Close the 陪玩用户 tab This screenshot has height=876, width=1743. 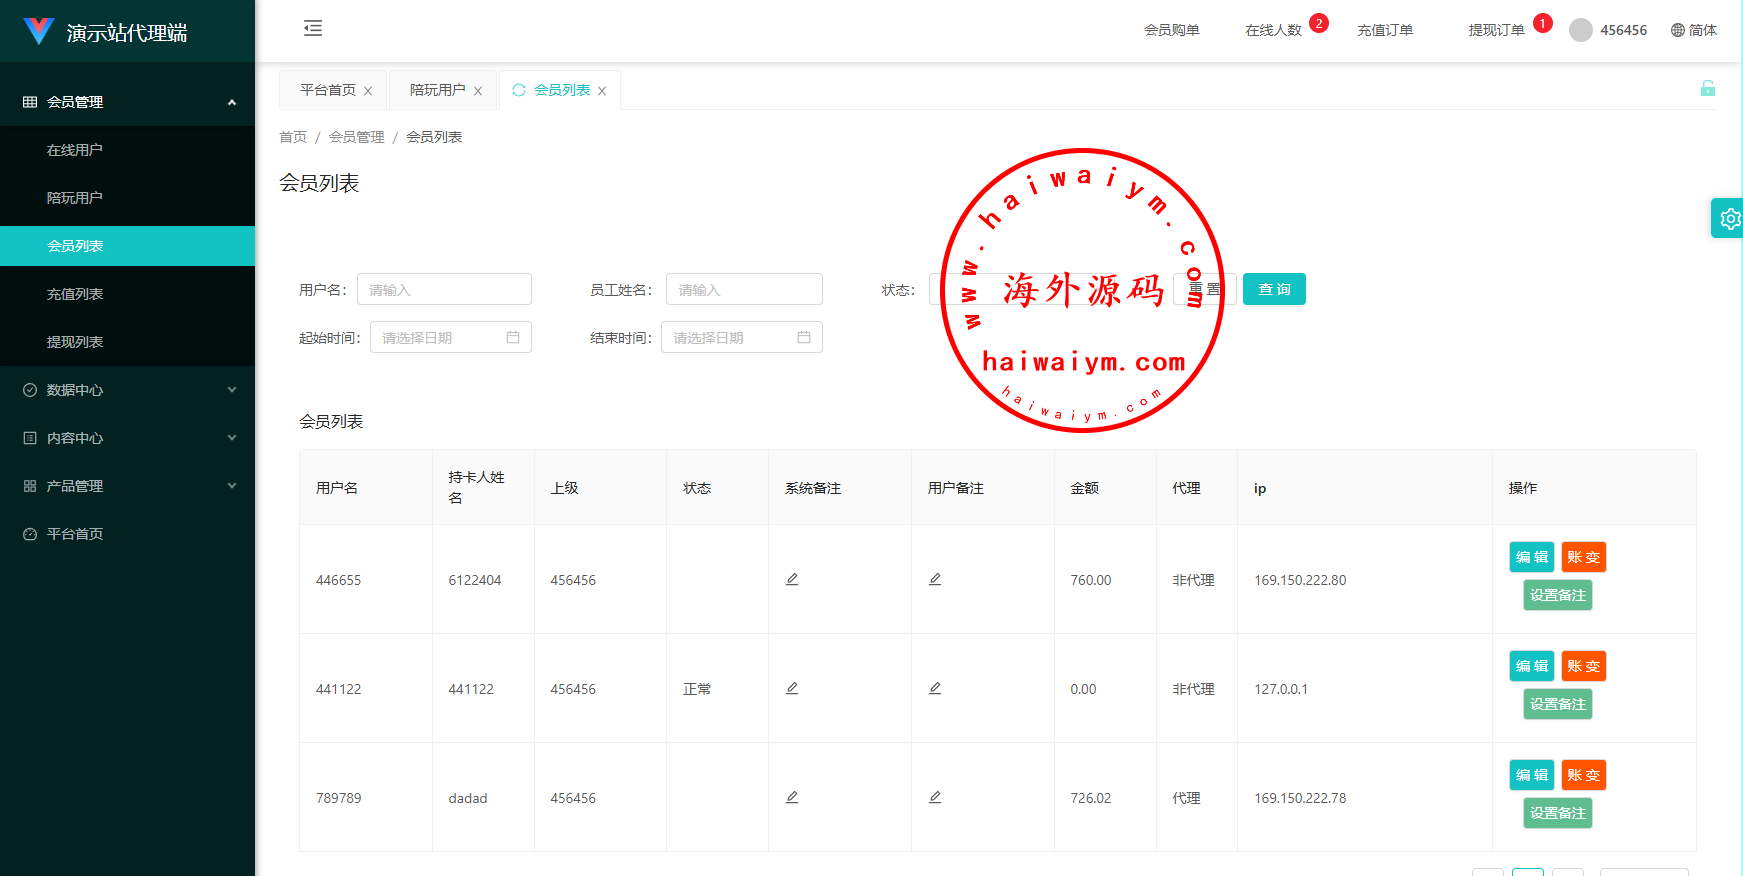pyautogui.click(x=478, y=91)
